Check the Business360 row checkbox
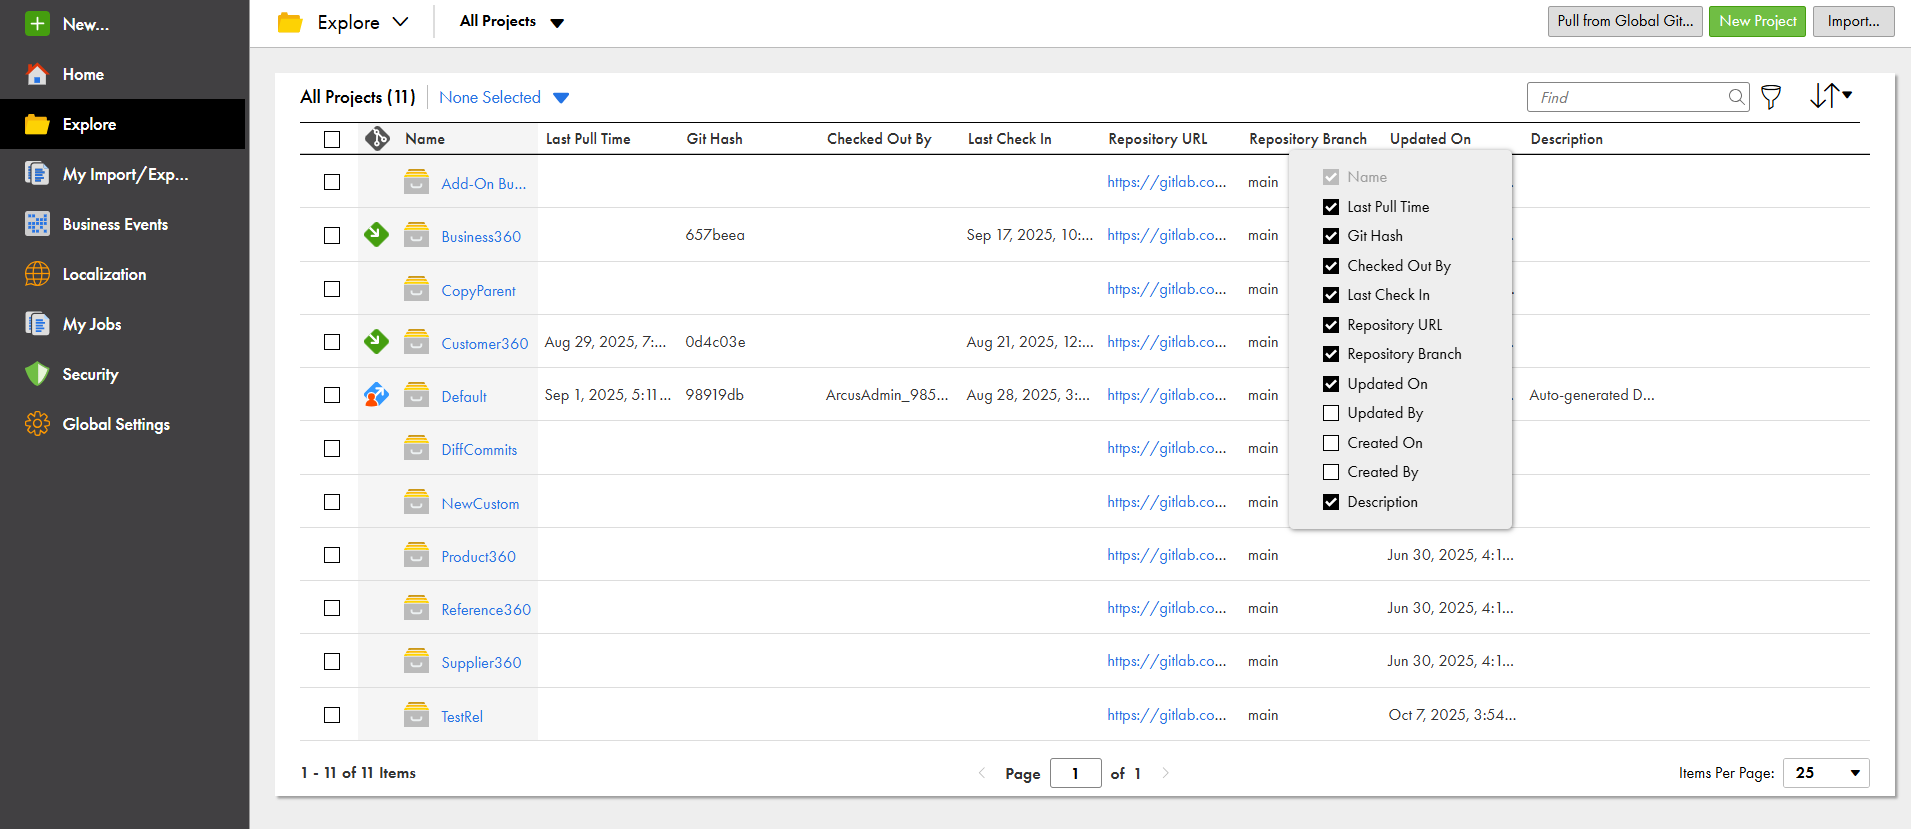The image size is (1911, 829). coord(332,235)
